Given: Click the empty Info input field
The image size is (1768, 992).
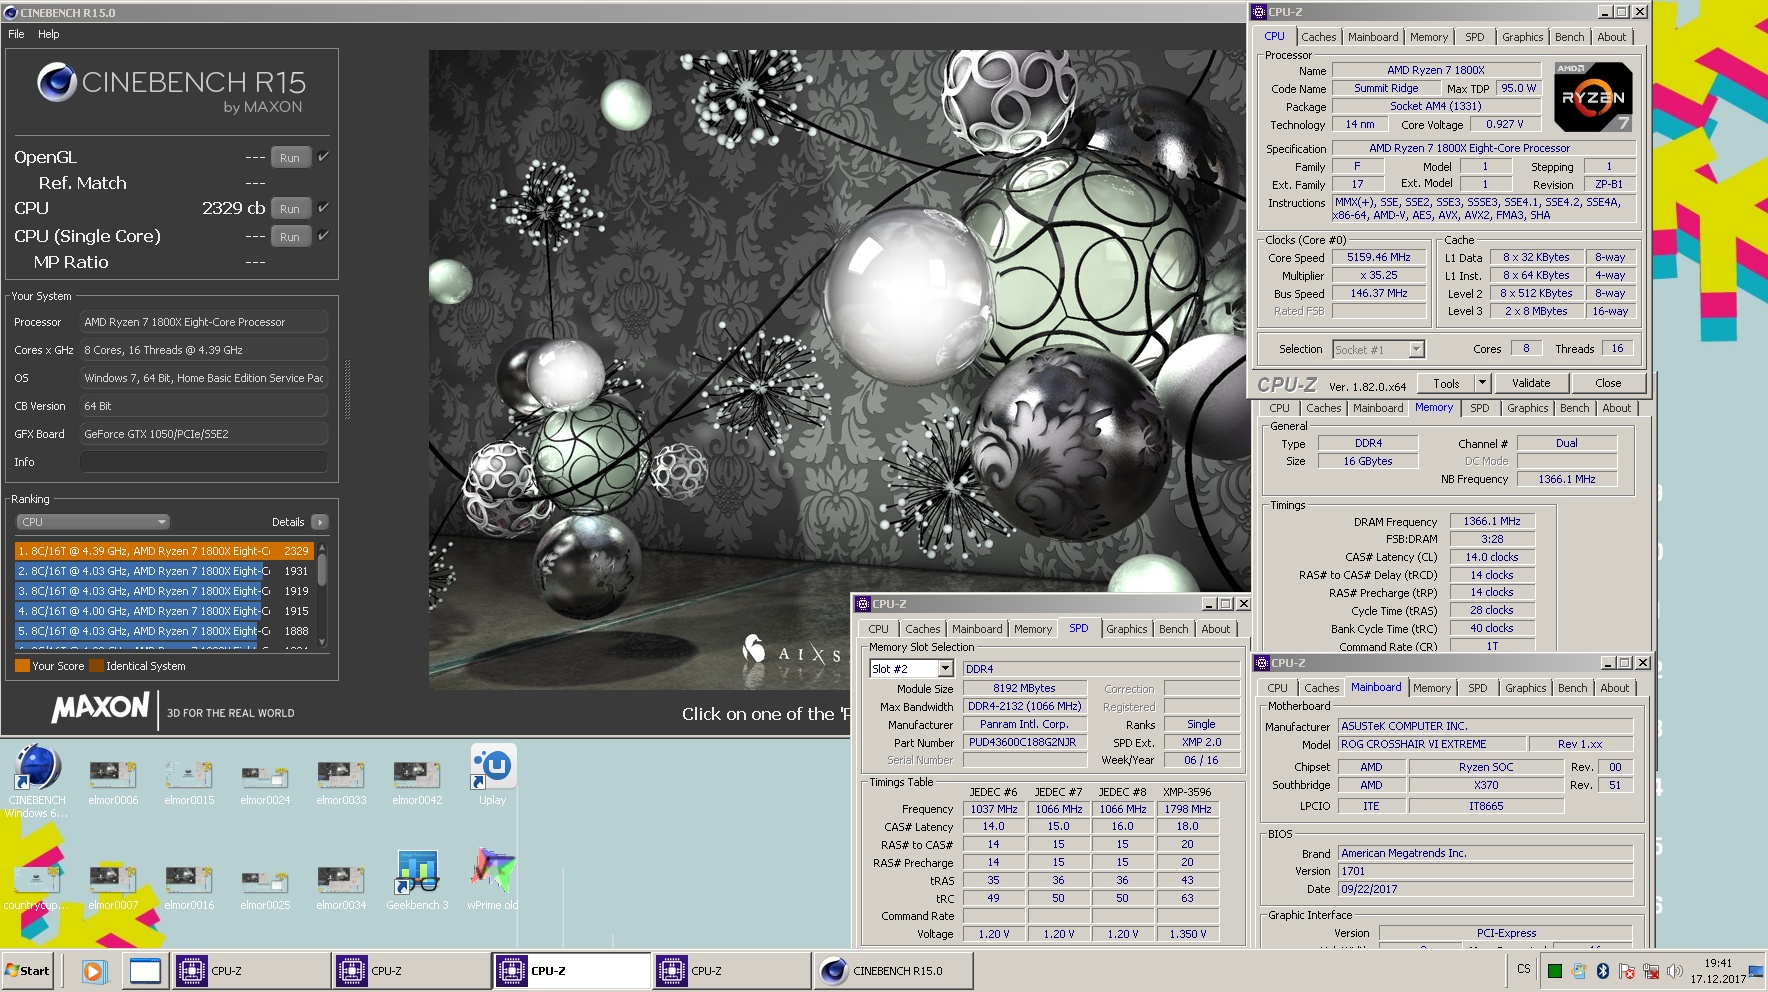Looking at the screenshot, I should [204, 462].
